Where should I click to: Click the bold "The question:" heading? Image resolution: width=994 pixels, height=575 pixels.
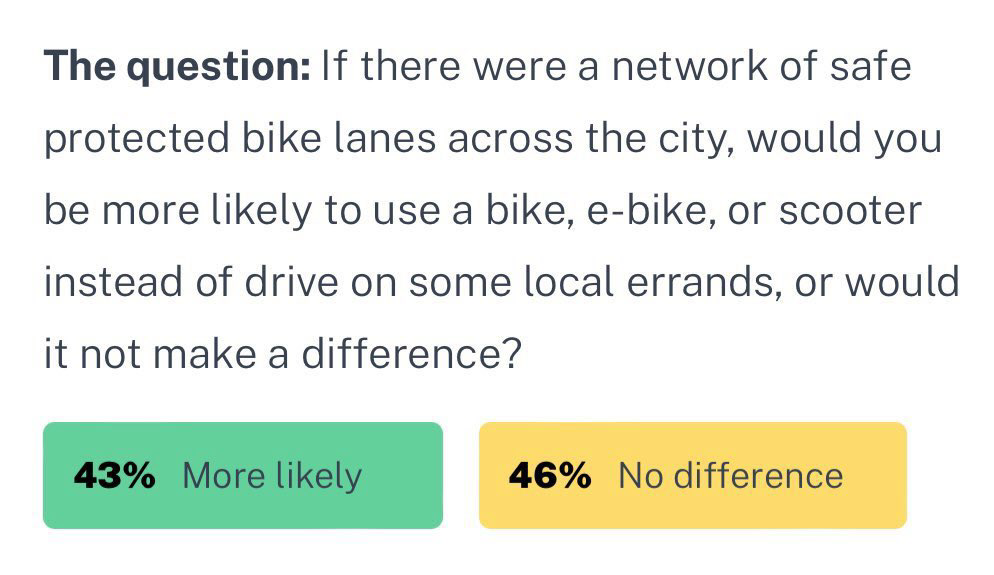176,67
